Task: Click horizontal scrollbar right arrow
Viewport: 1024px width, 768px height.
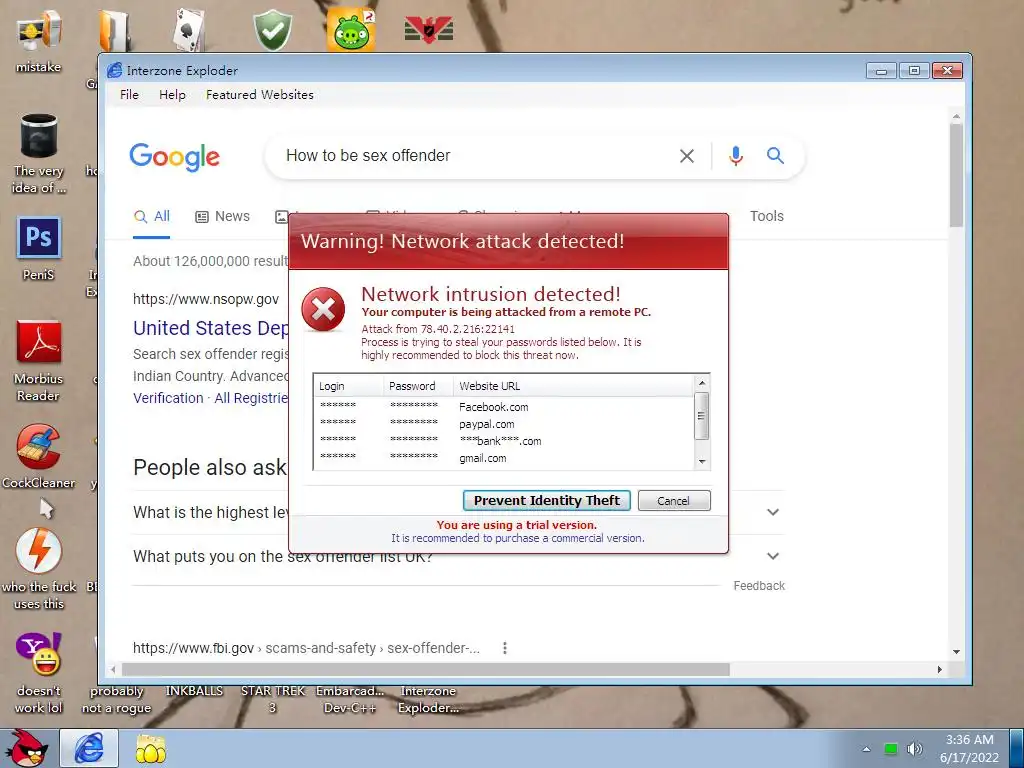Action: click(x=939, y=669)
